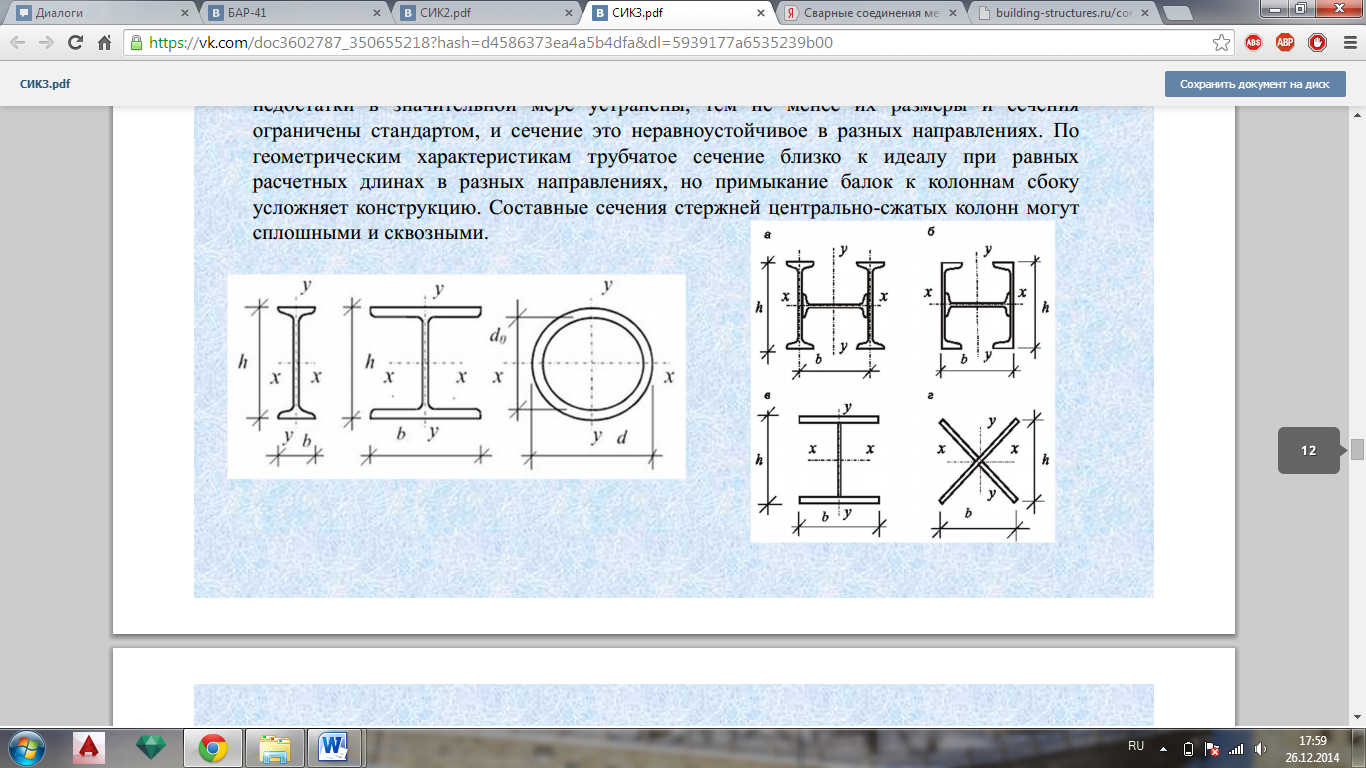The width and height of the screenshot is (1366, 768).
Task: Go back to previous page
Action: [19, 43]
